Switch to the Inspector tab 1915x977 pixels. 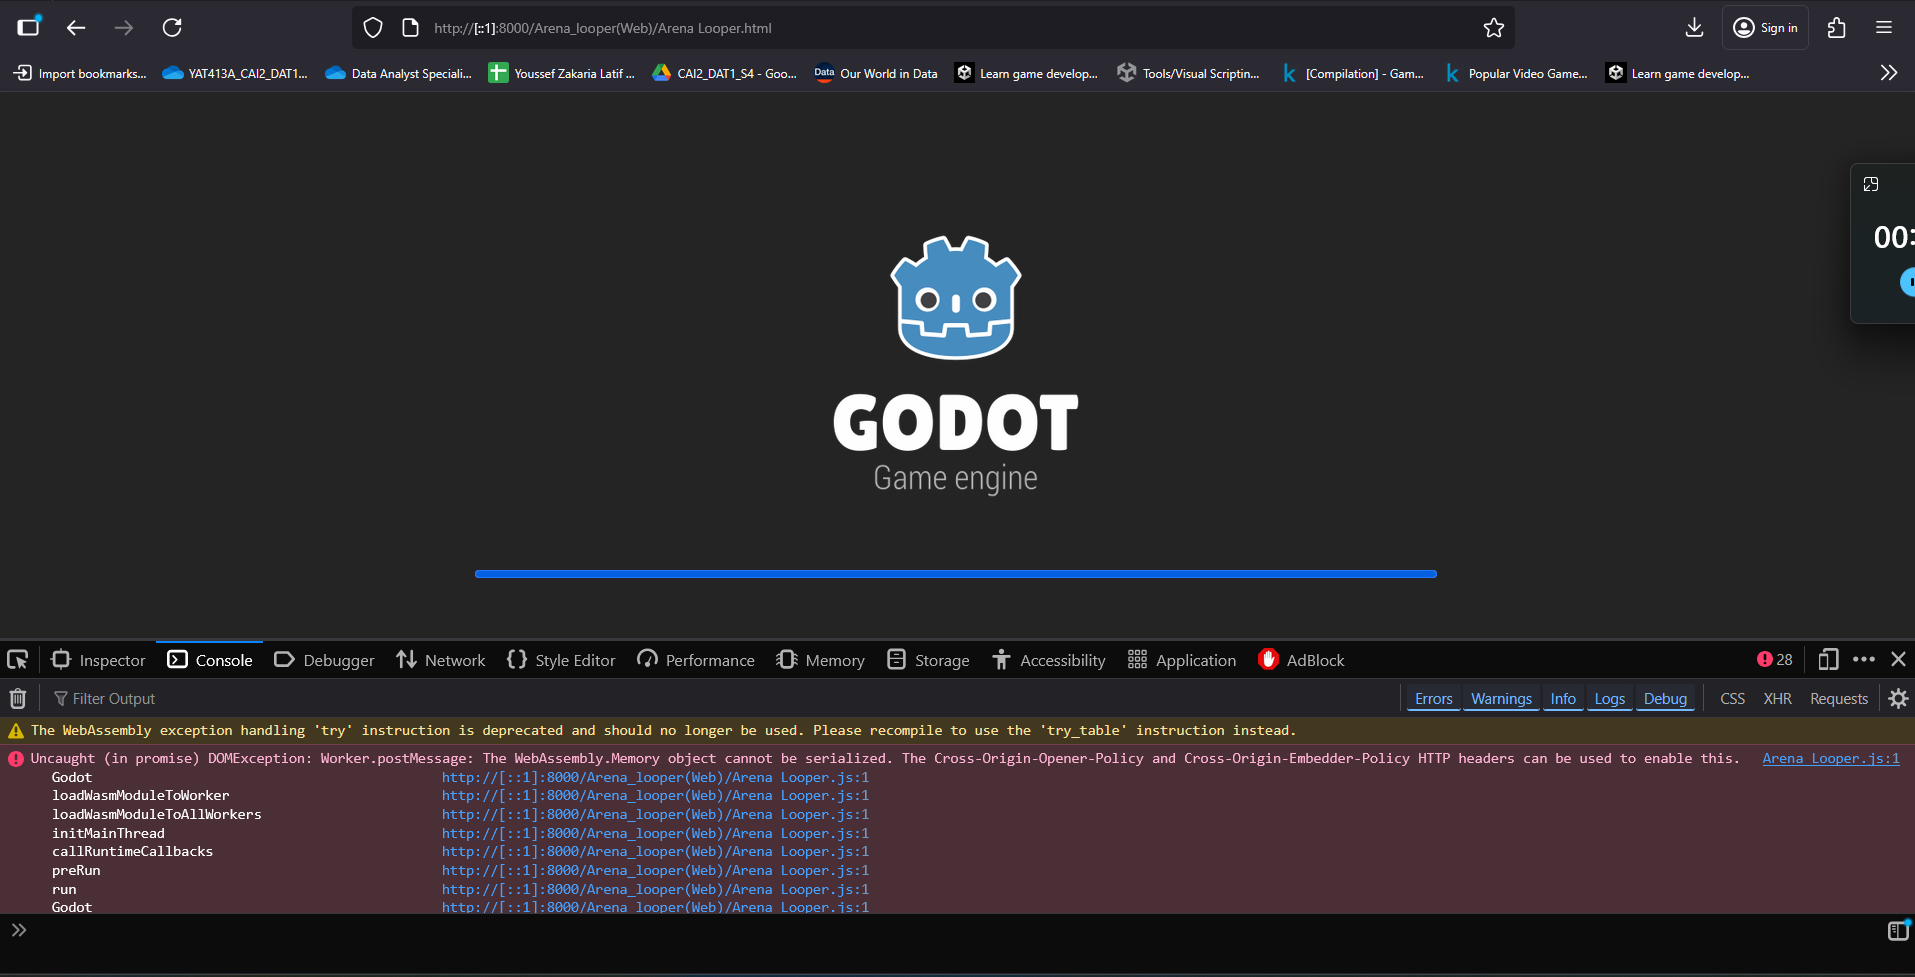98,660
